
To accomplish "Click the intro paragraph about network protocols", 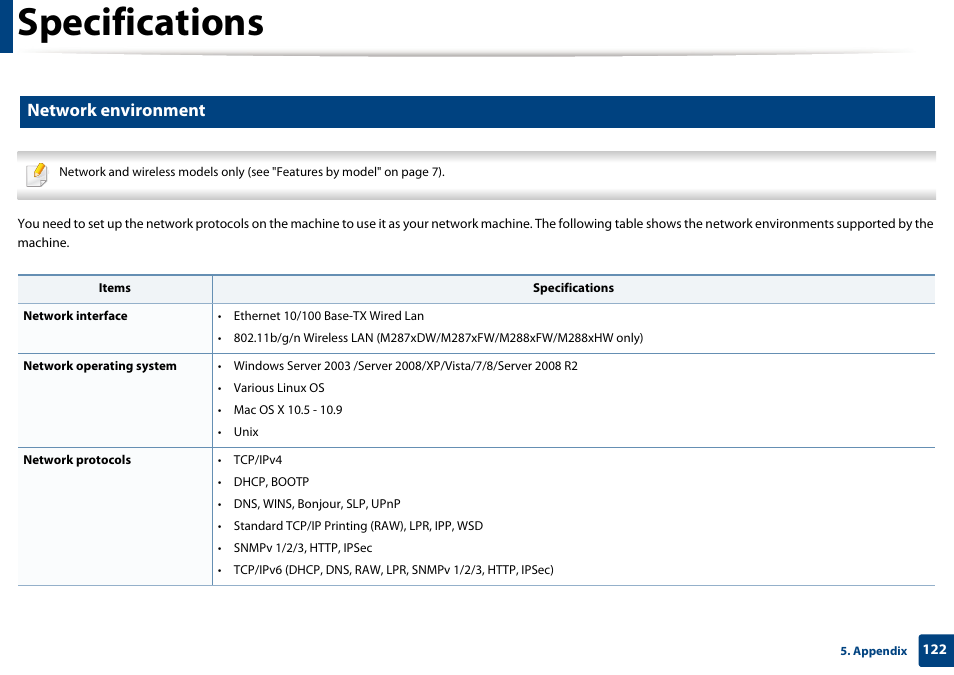I will (x=475, y=233).
